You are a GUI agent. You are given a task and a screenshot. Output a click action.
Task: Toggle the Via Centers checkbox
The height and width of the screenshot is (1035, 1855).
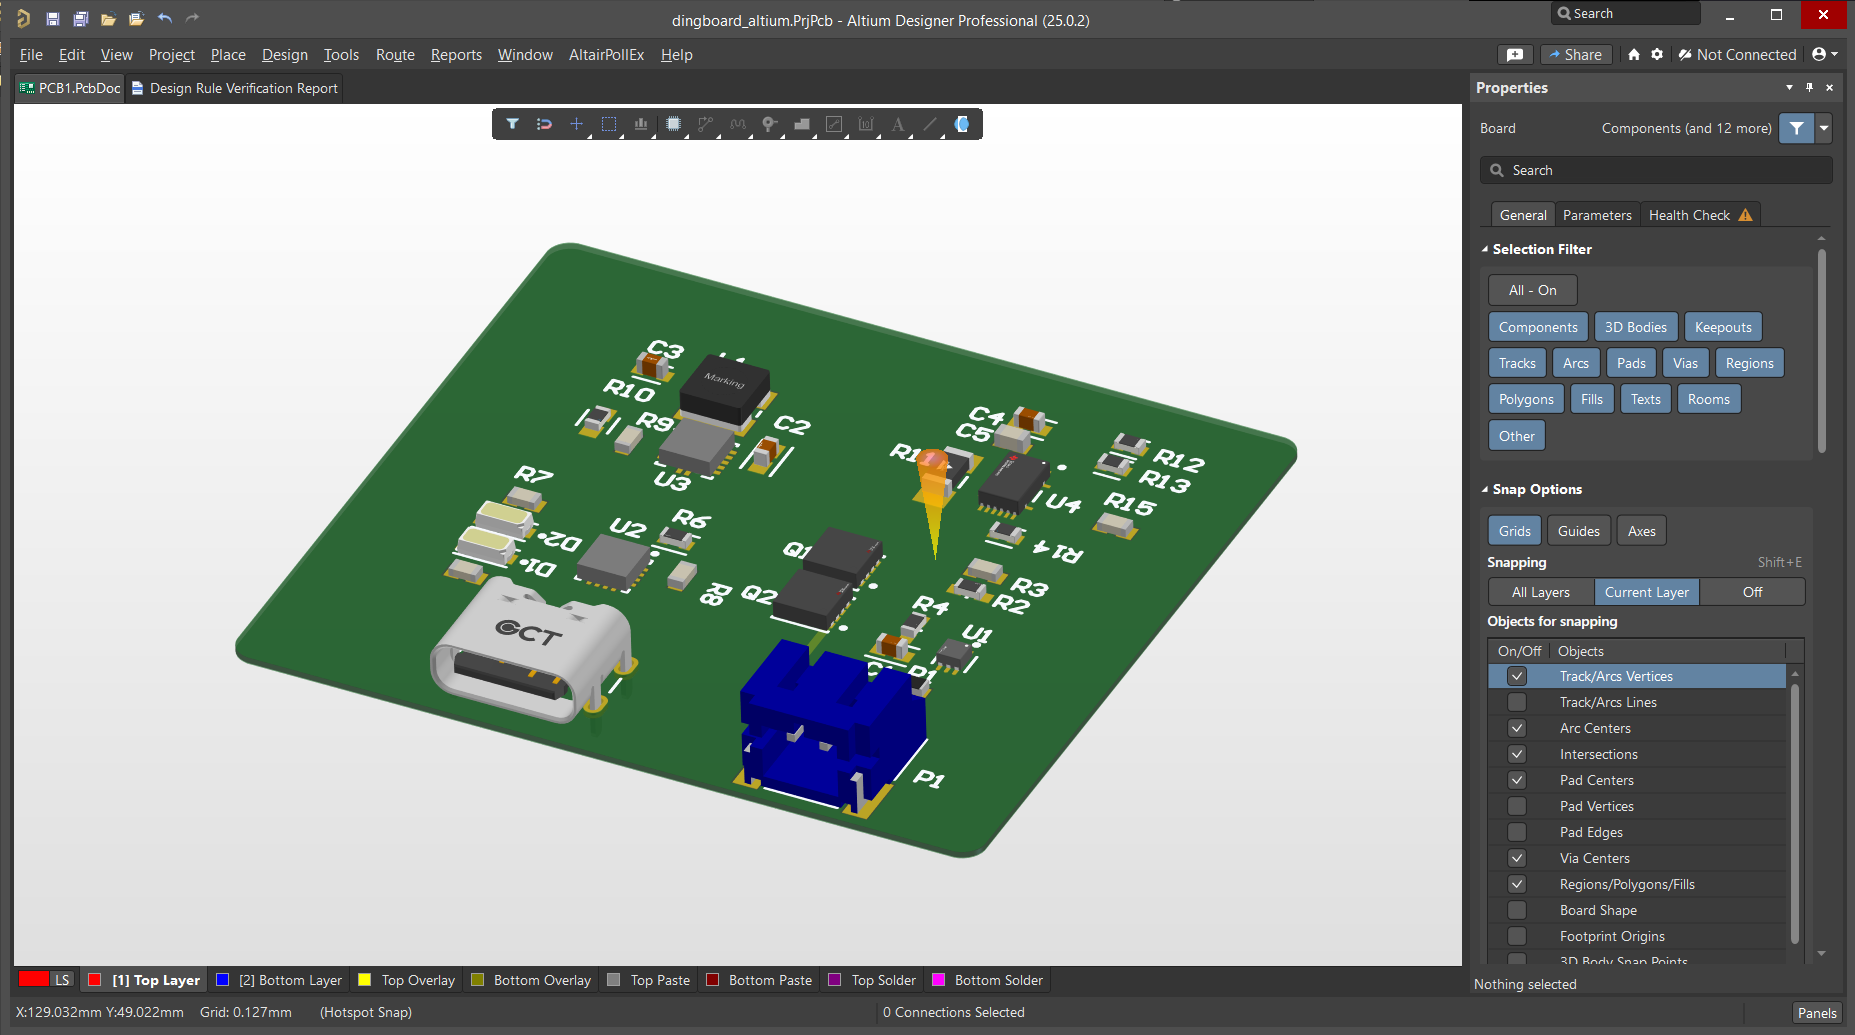1517,858
